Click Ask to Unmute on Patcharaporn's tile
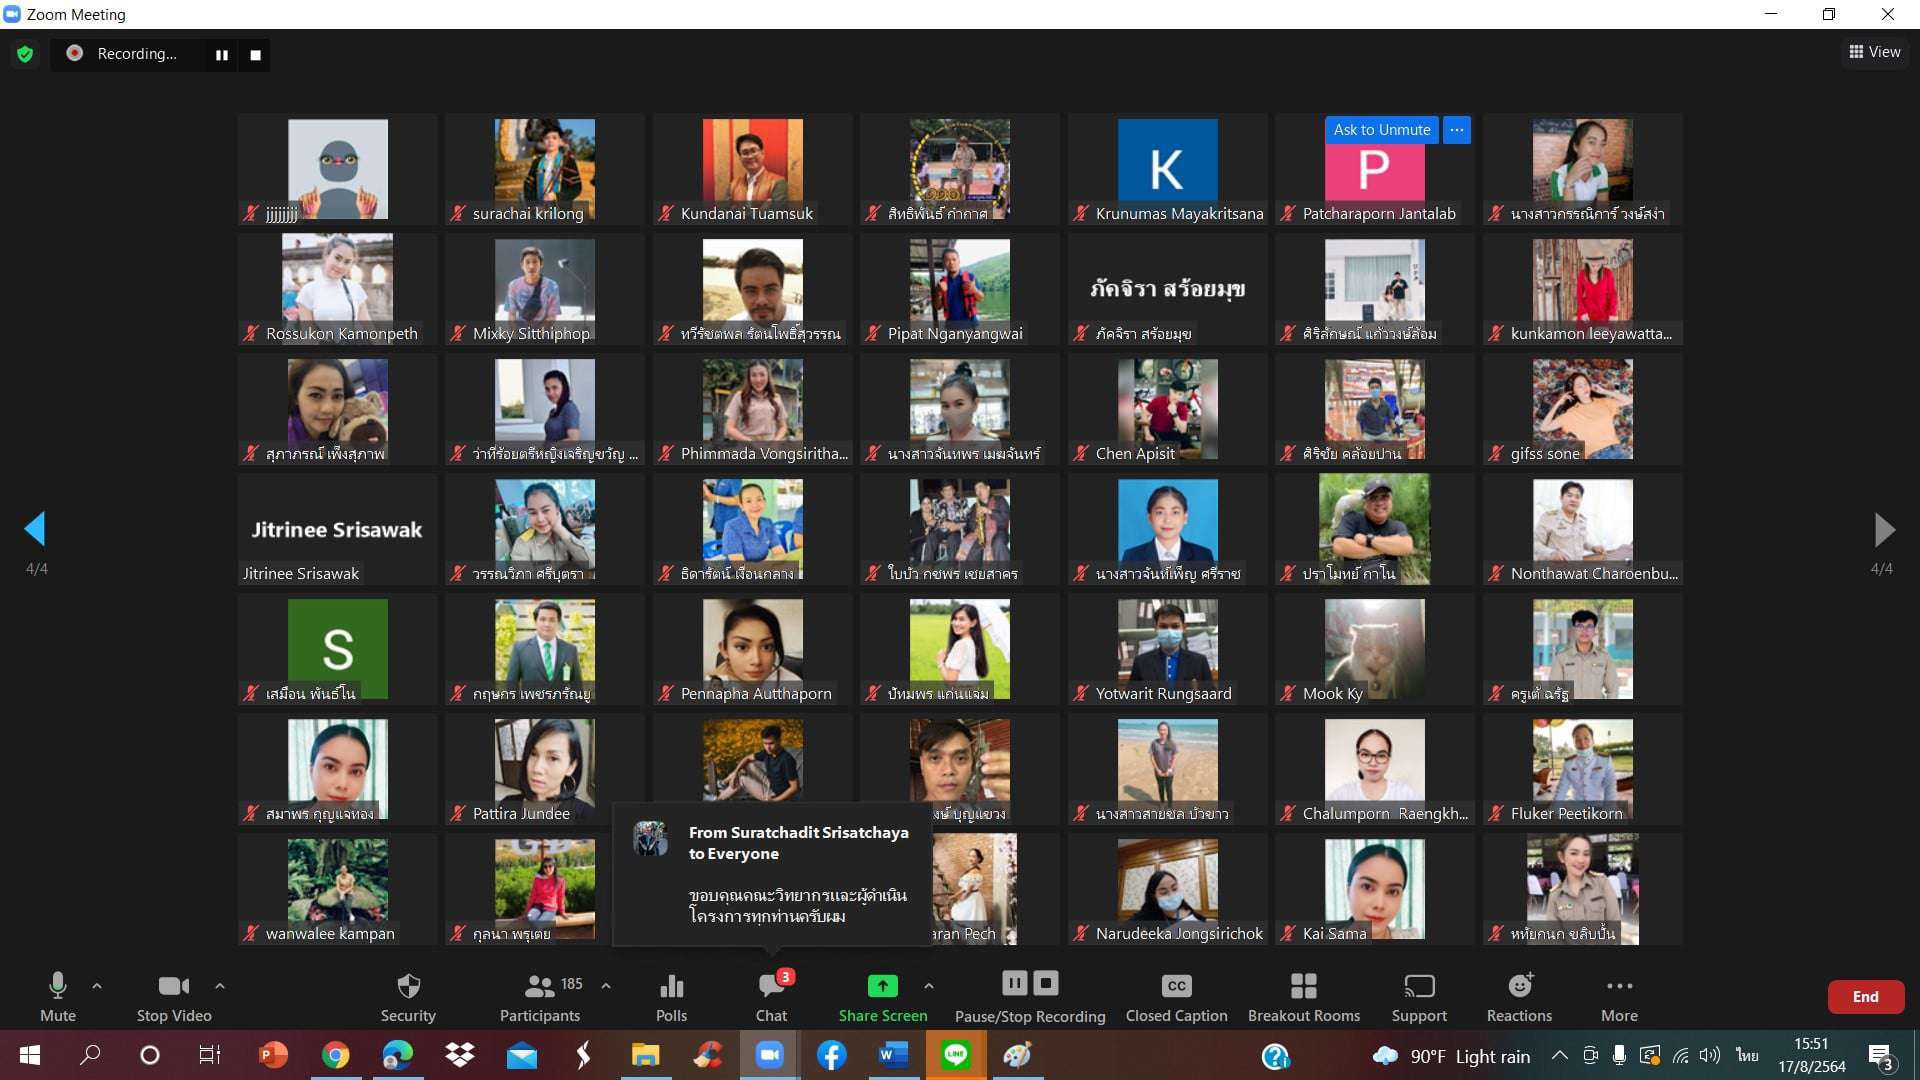 click(1381, 130)
